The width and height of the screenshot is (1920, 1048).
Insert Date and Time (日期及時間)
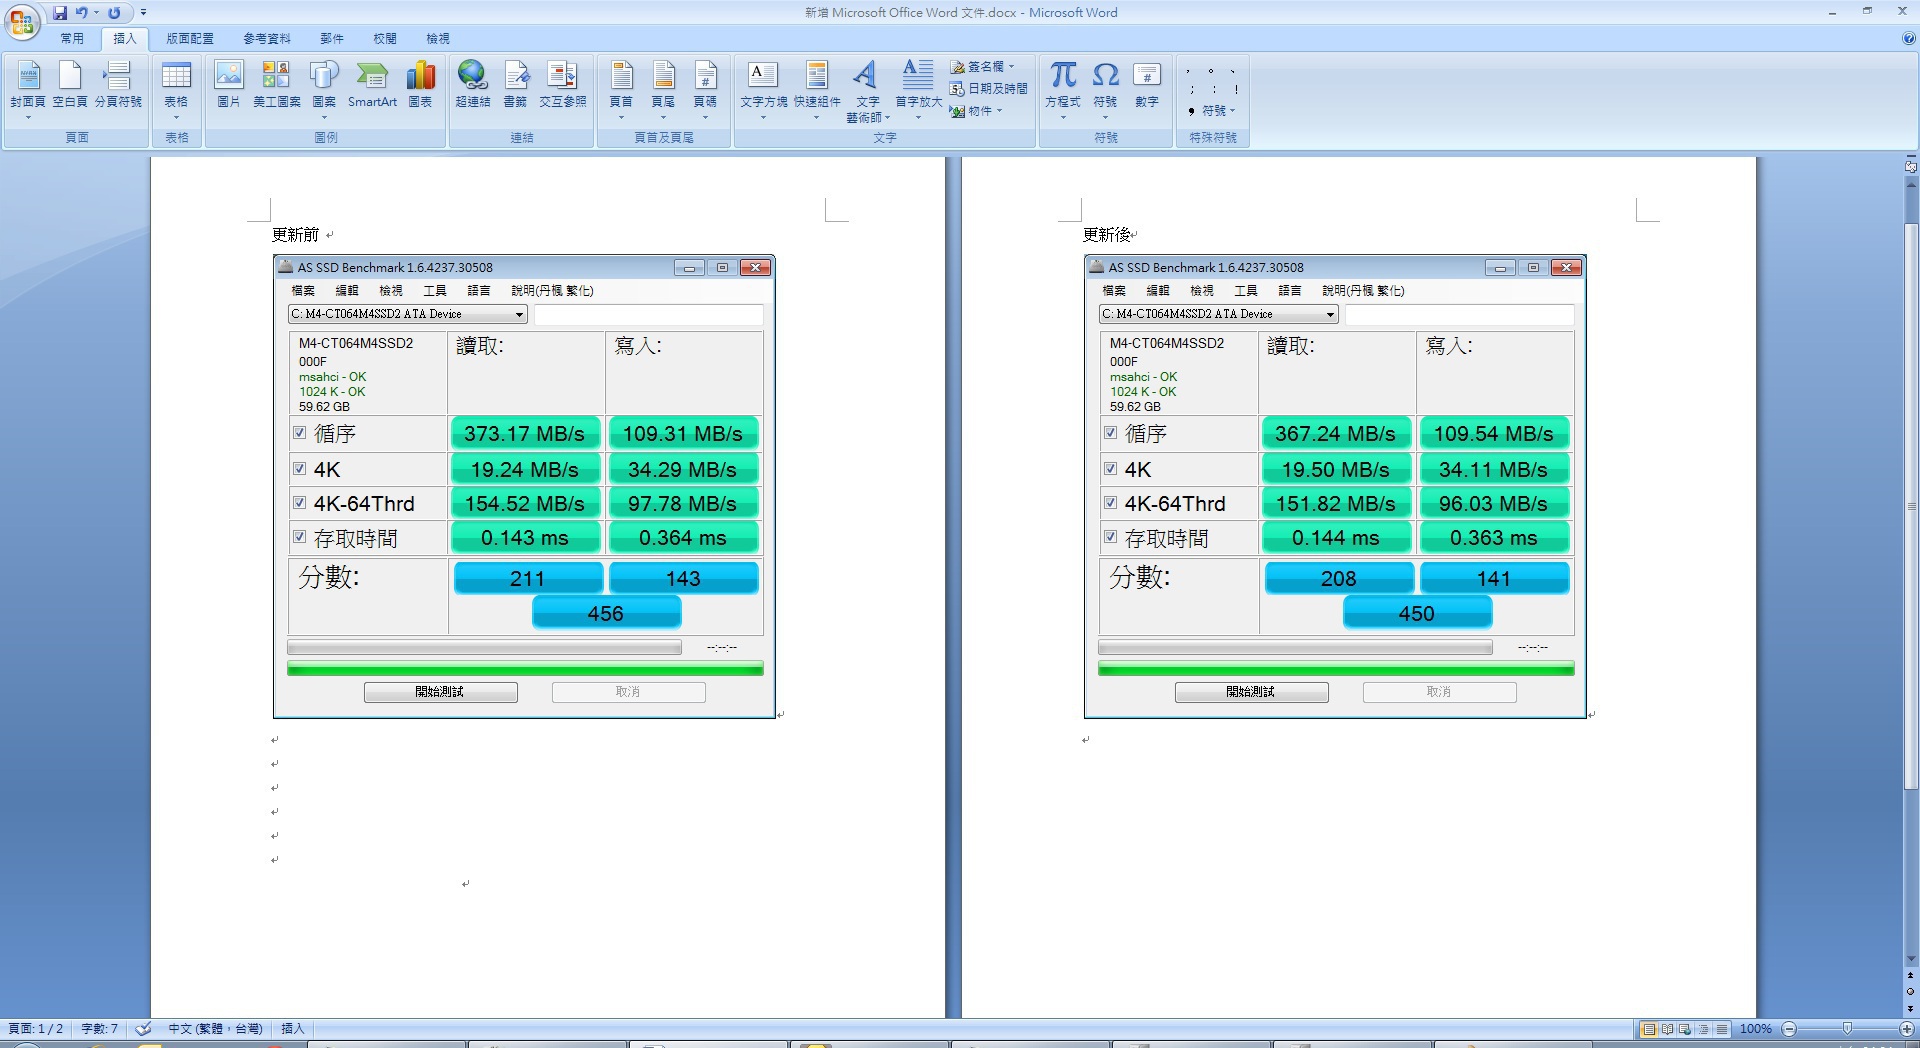click(x=989, y=88)
